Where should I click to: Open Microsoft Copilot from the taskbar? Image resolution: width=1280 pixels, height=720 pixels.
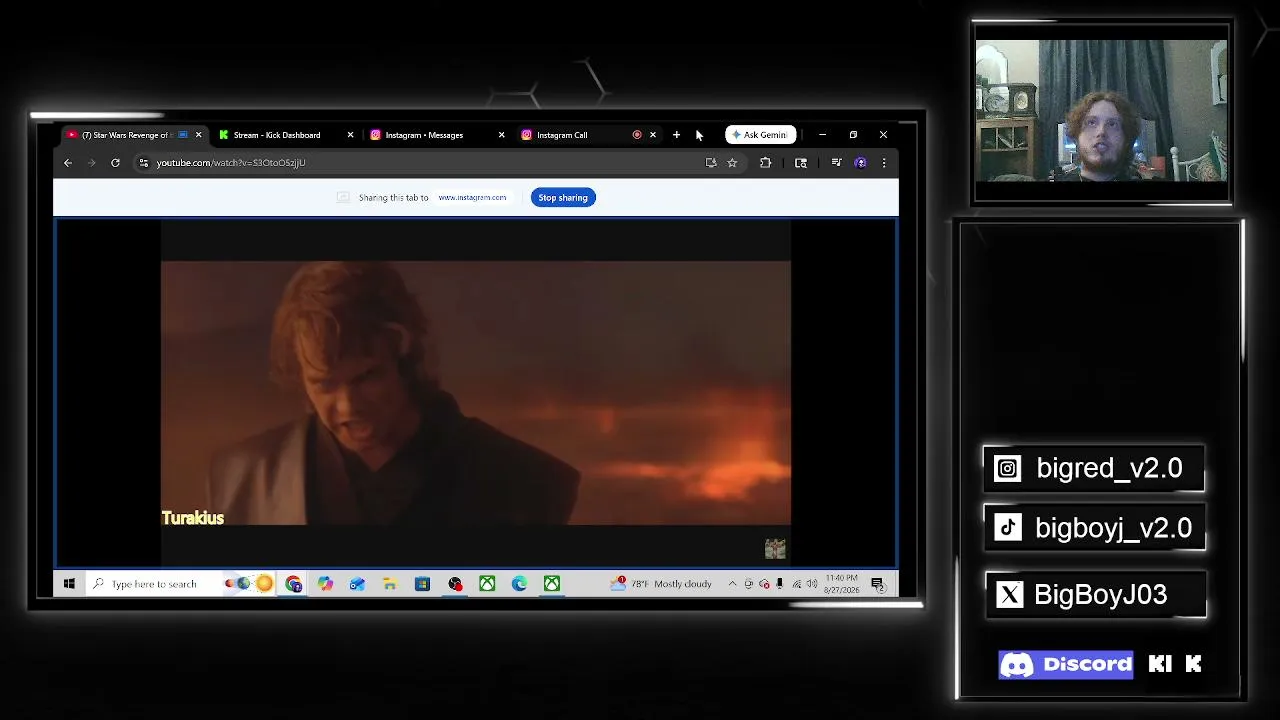click(x=325, y=584)
